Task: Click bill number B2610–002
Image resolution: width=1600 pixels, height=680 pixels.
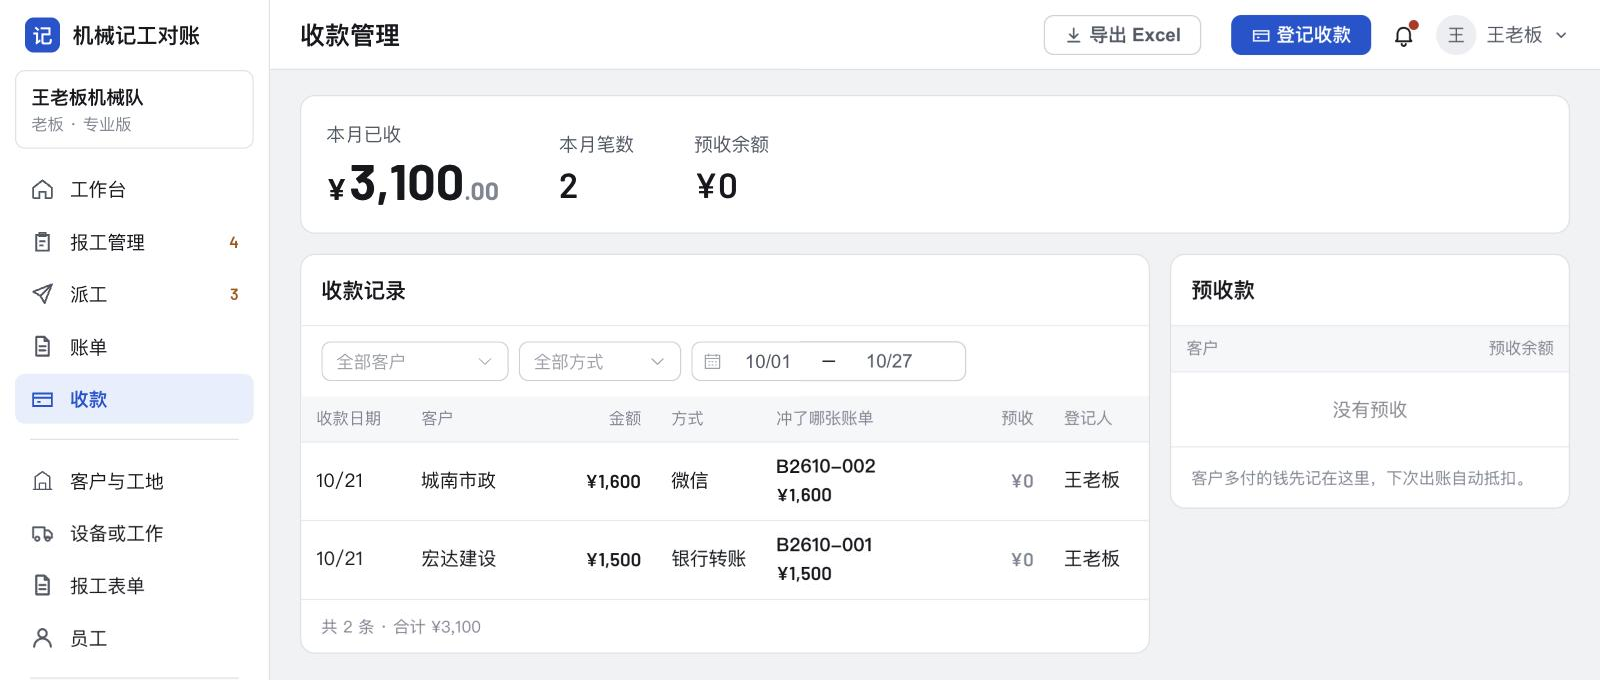Action: click(x=826, y=466)
